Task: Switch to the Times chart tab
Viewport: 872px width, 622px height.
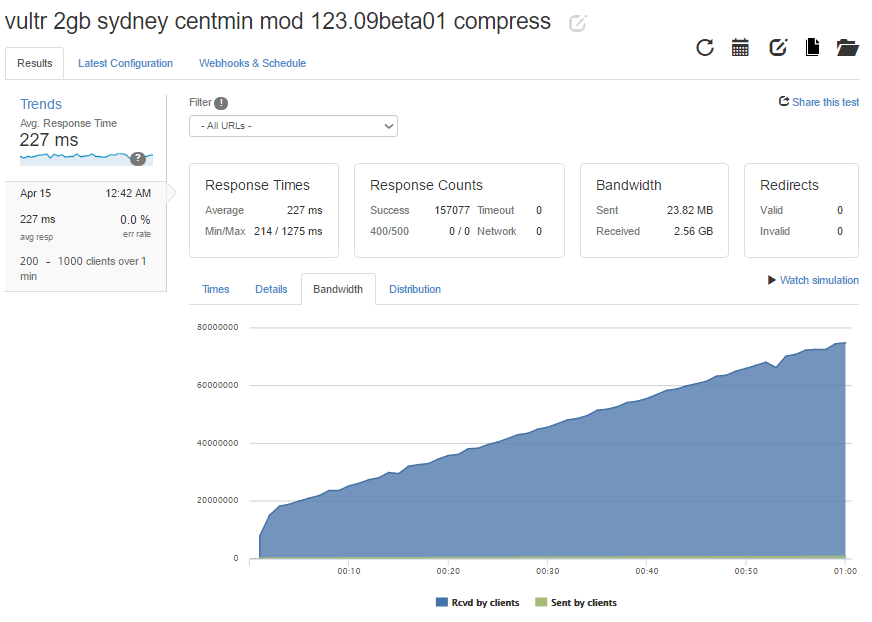Action: coord(216,289)
